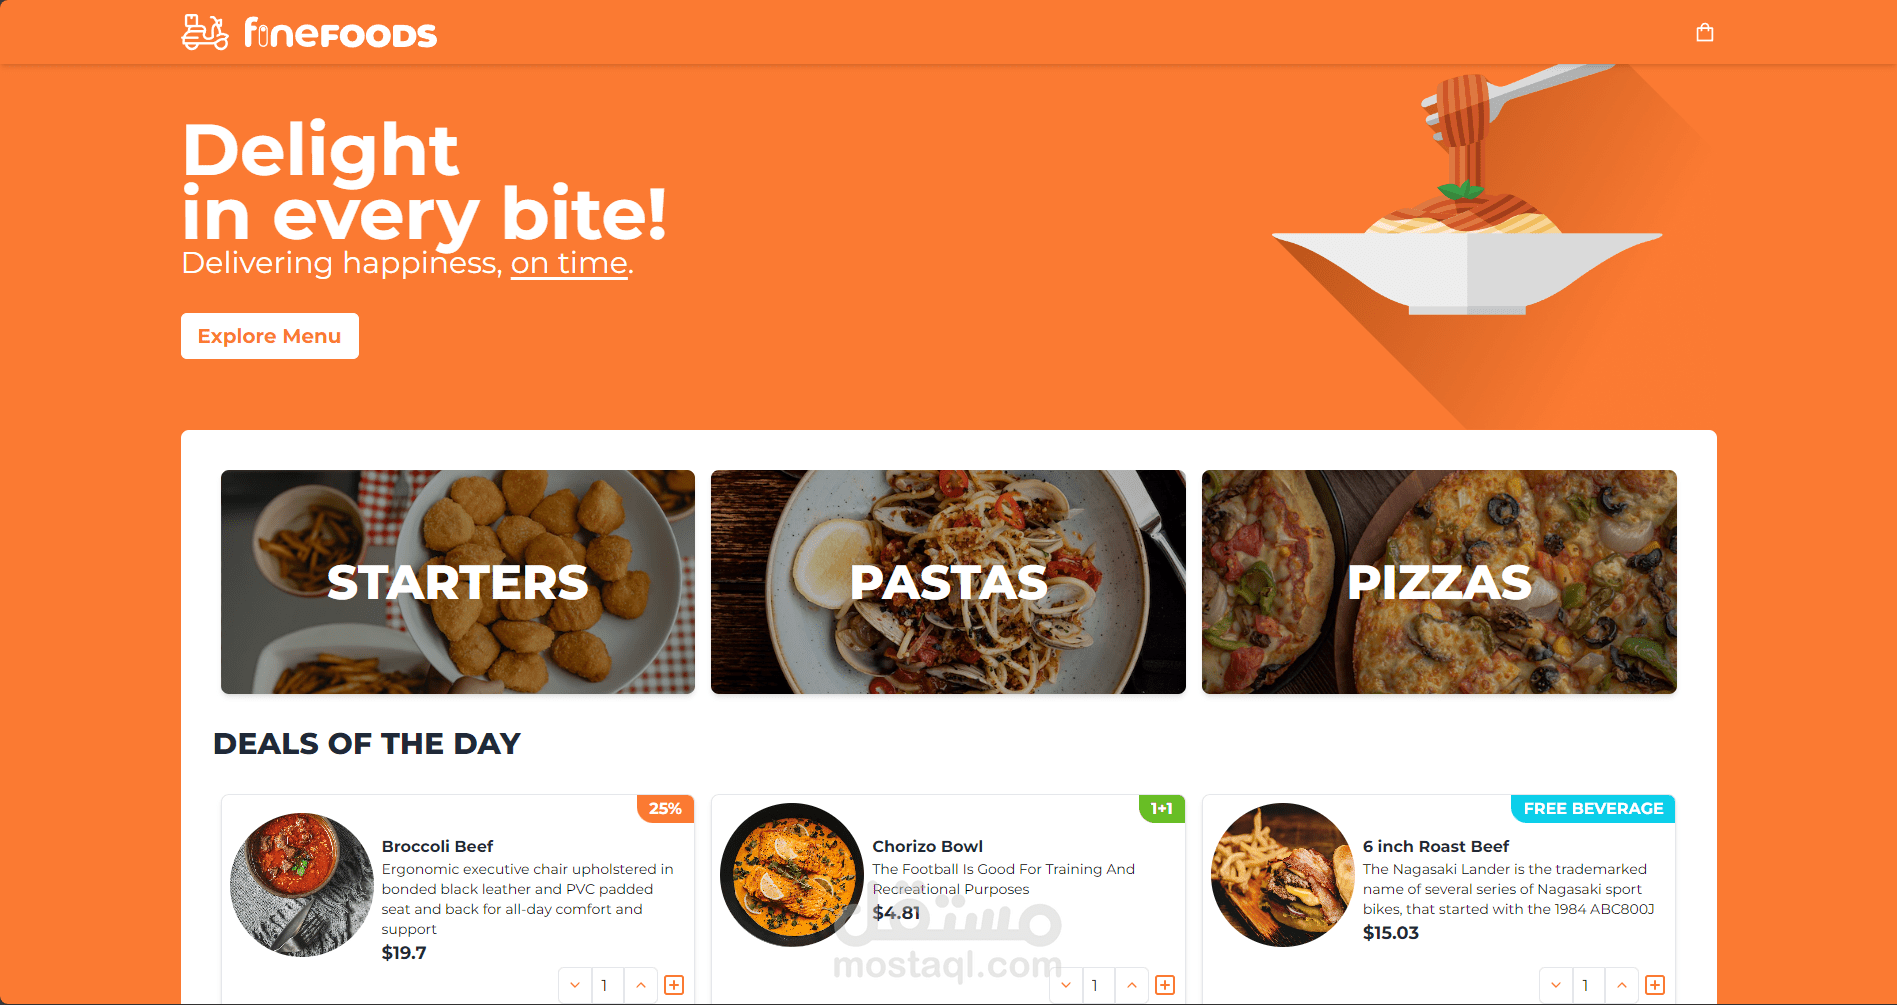The width and height of the screenshot is (1897, 1005).
Task: Follow the "on time" underlined link
Action: (569, 263)
